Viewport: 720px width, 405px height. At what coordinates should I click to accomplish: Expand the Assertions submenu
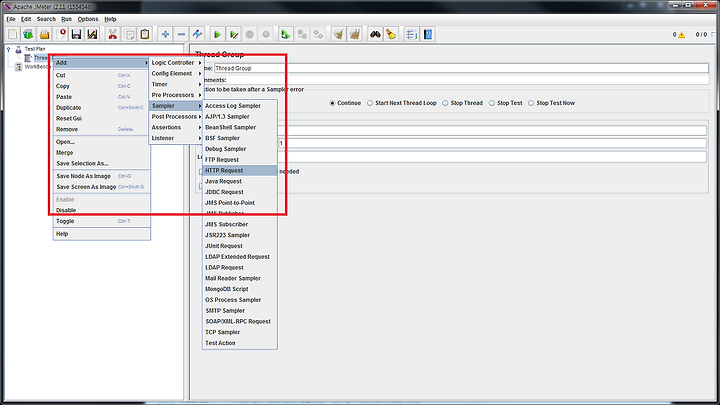[x=176, y=127]
